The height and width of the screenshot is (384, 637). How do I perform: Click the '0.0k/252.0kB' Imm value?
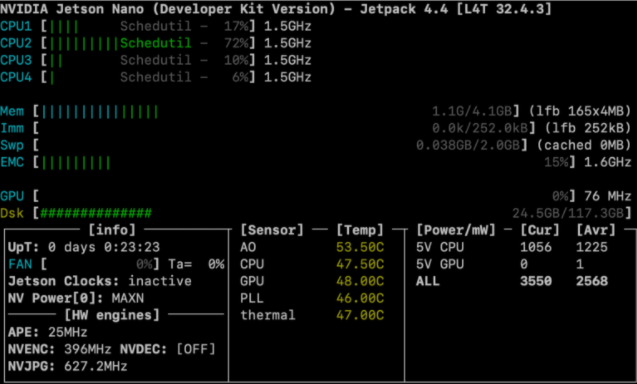click(x=480, y=128)
